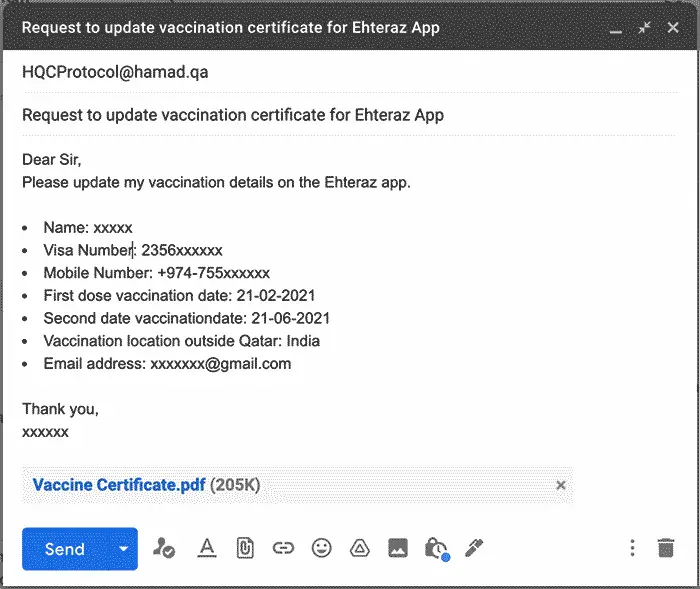The image size is (700, 589).
Task: Open the Vaccine Certificate.pdf attachment link
Action: click(119, 485)
